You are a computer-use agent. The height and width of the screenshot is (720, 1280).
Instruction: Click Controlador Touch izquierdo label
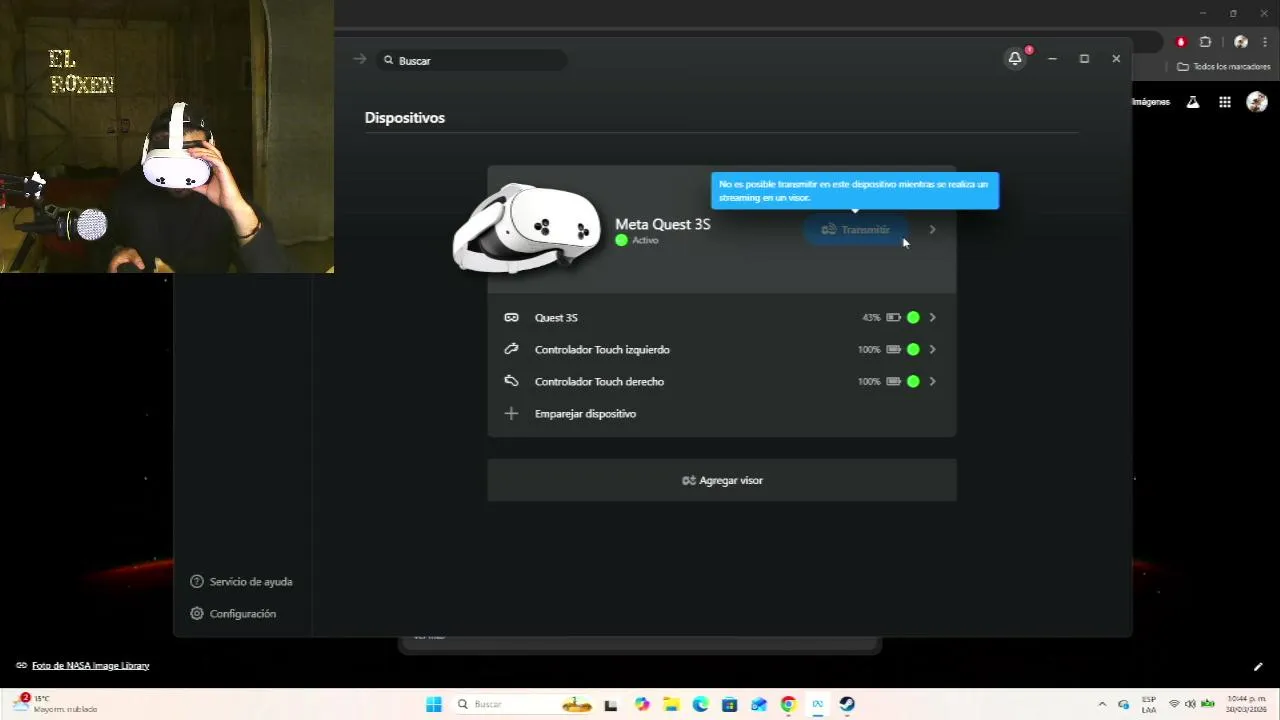tap(602, 349)
